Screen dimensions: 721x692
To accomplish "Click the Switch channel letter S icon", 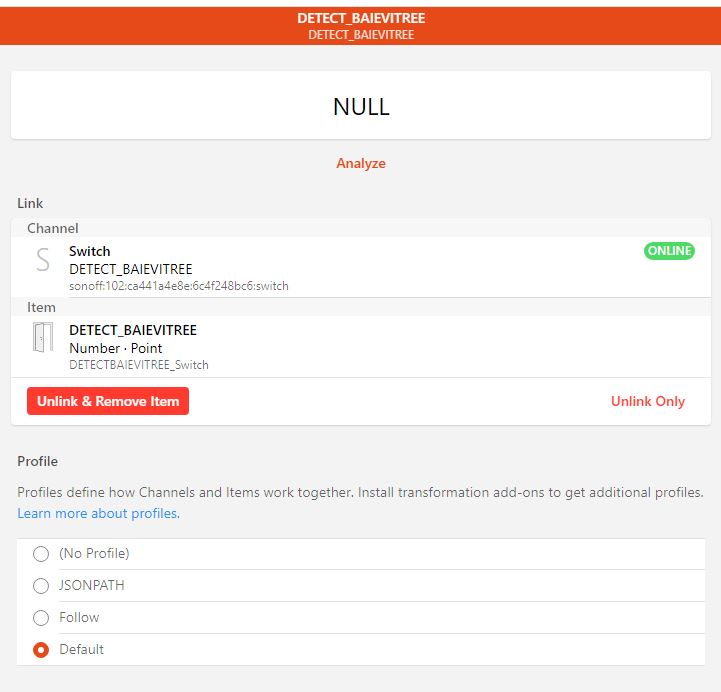I will click(43, 260).
